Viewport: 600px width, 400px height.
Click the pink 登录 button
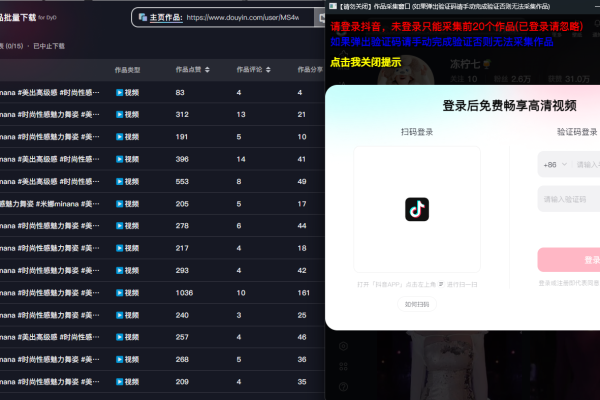(x=569, y=260)
